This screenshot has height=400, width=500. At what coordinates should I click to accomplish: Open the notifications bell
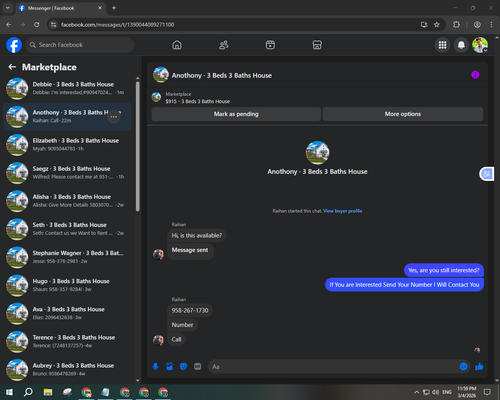pos(461,45)
